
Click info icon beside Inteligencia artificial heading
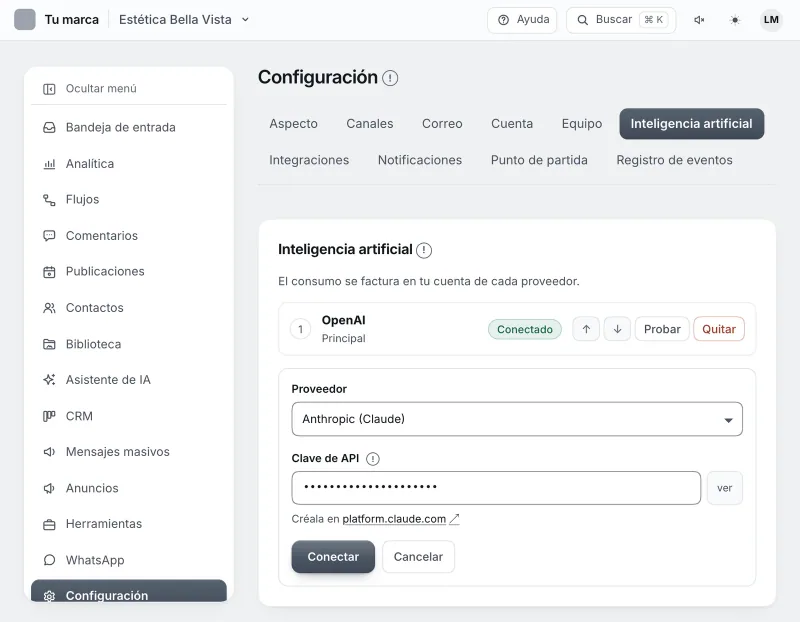coord(424,250)
